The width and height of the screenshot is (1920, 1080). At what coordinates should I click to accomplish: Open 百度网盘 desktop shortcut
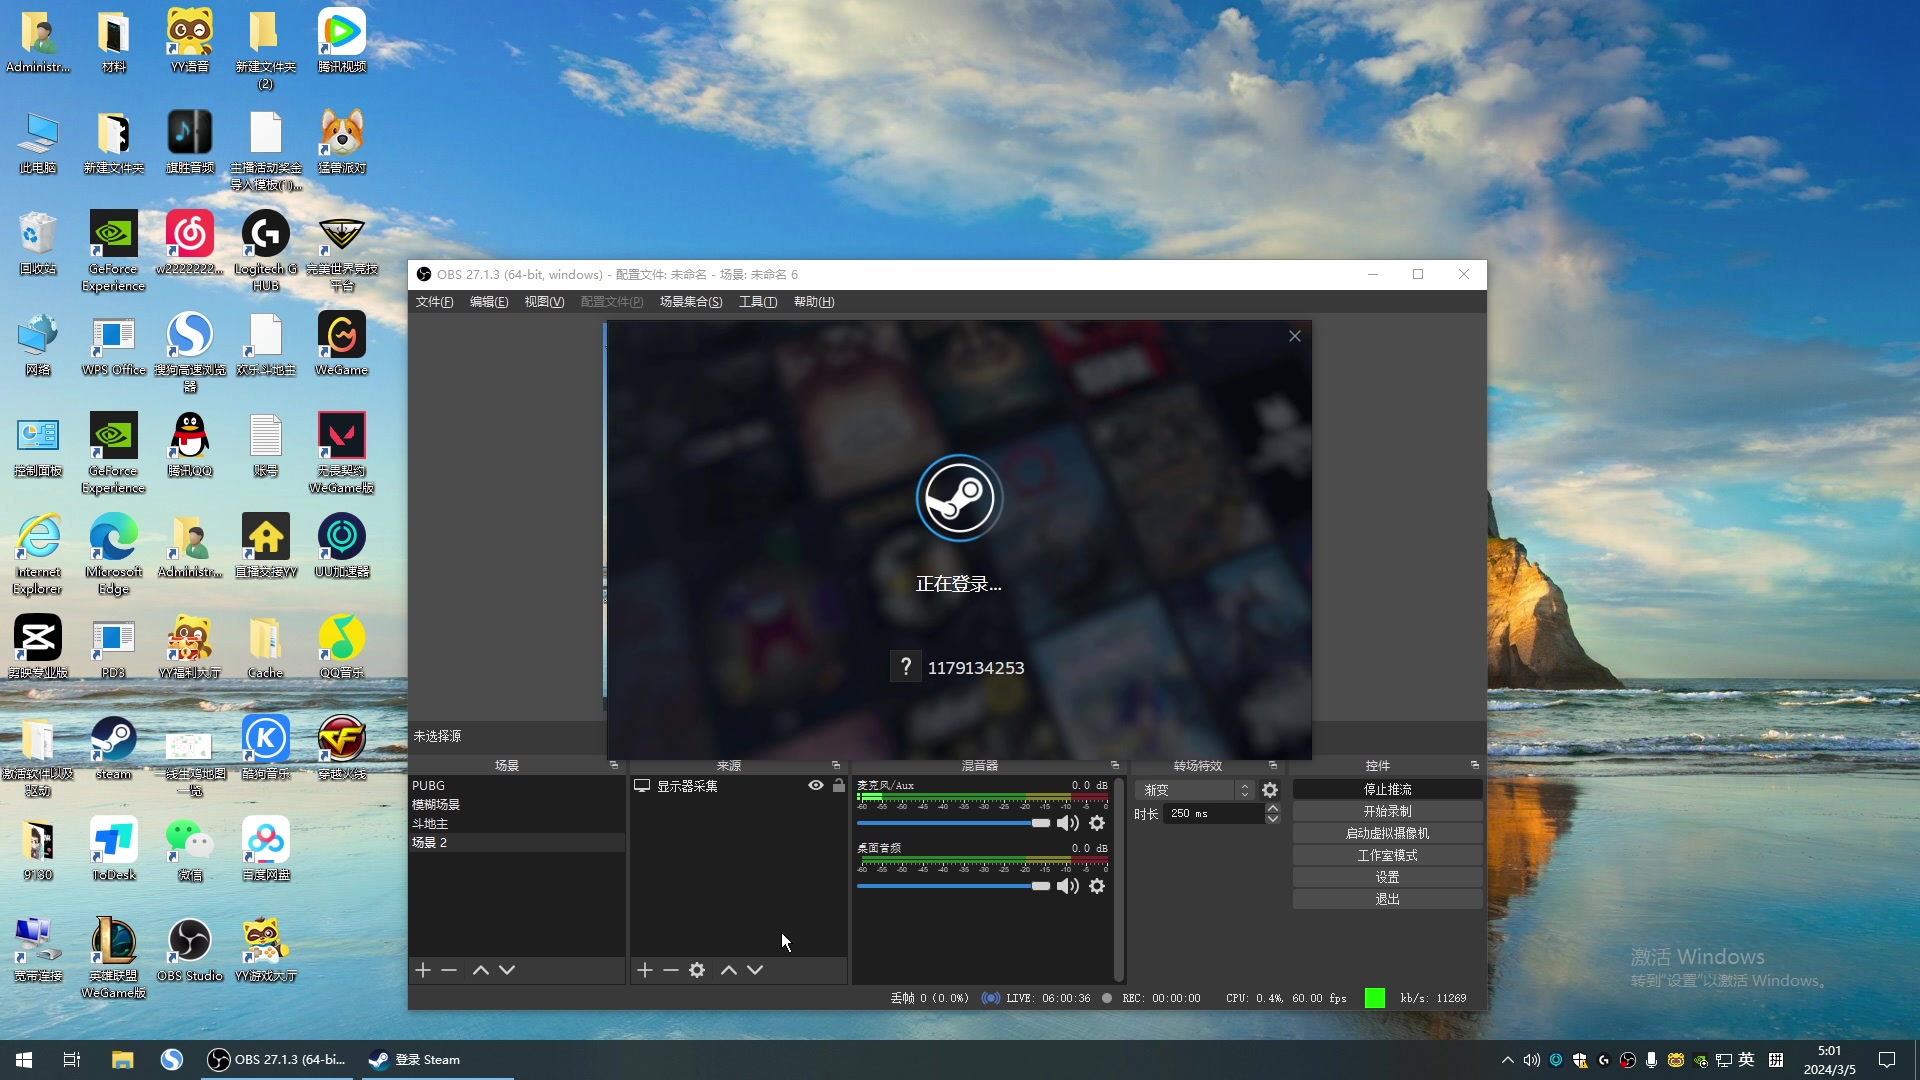[x=265, y=850]
